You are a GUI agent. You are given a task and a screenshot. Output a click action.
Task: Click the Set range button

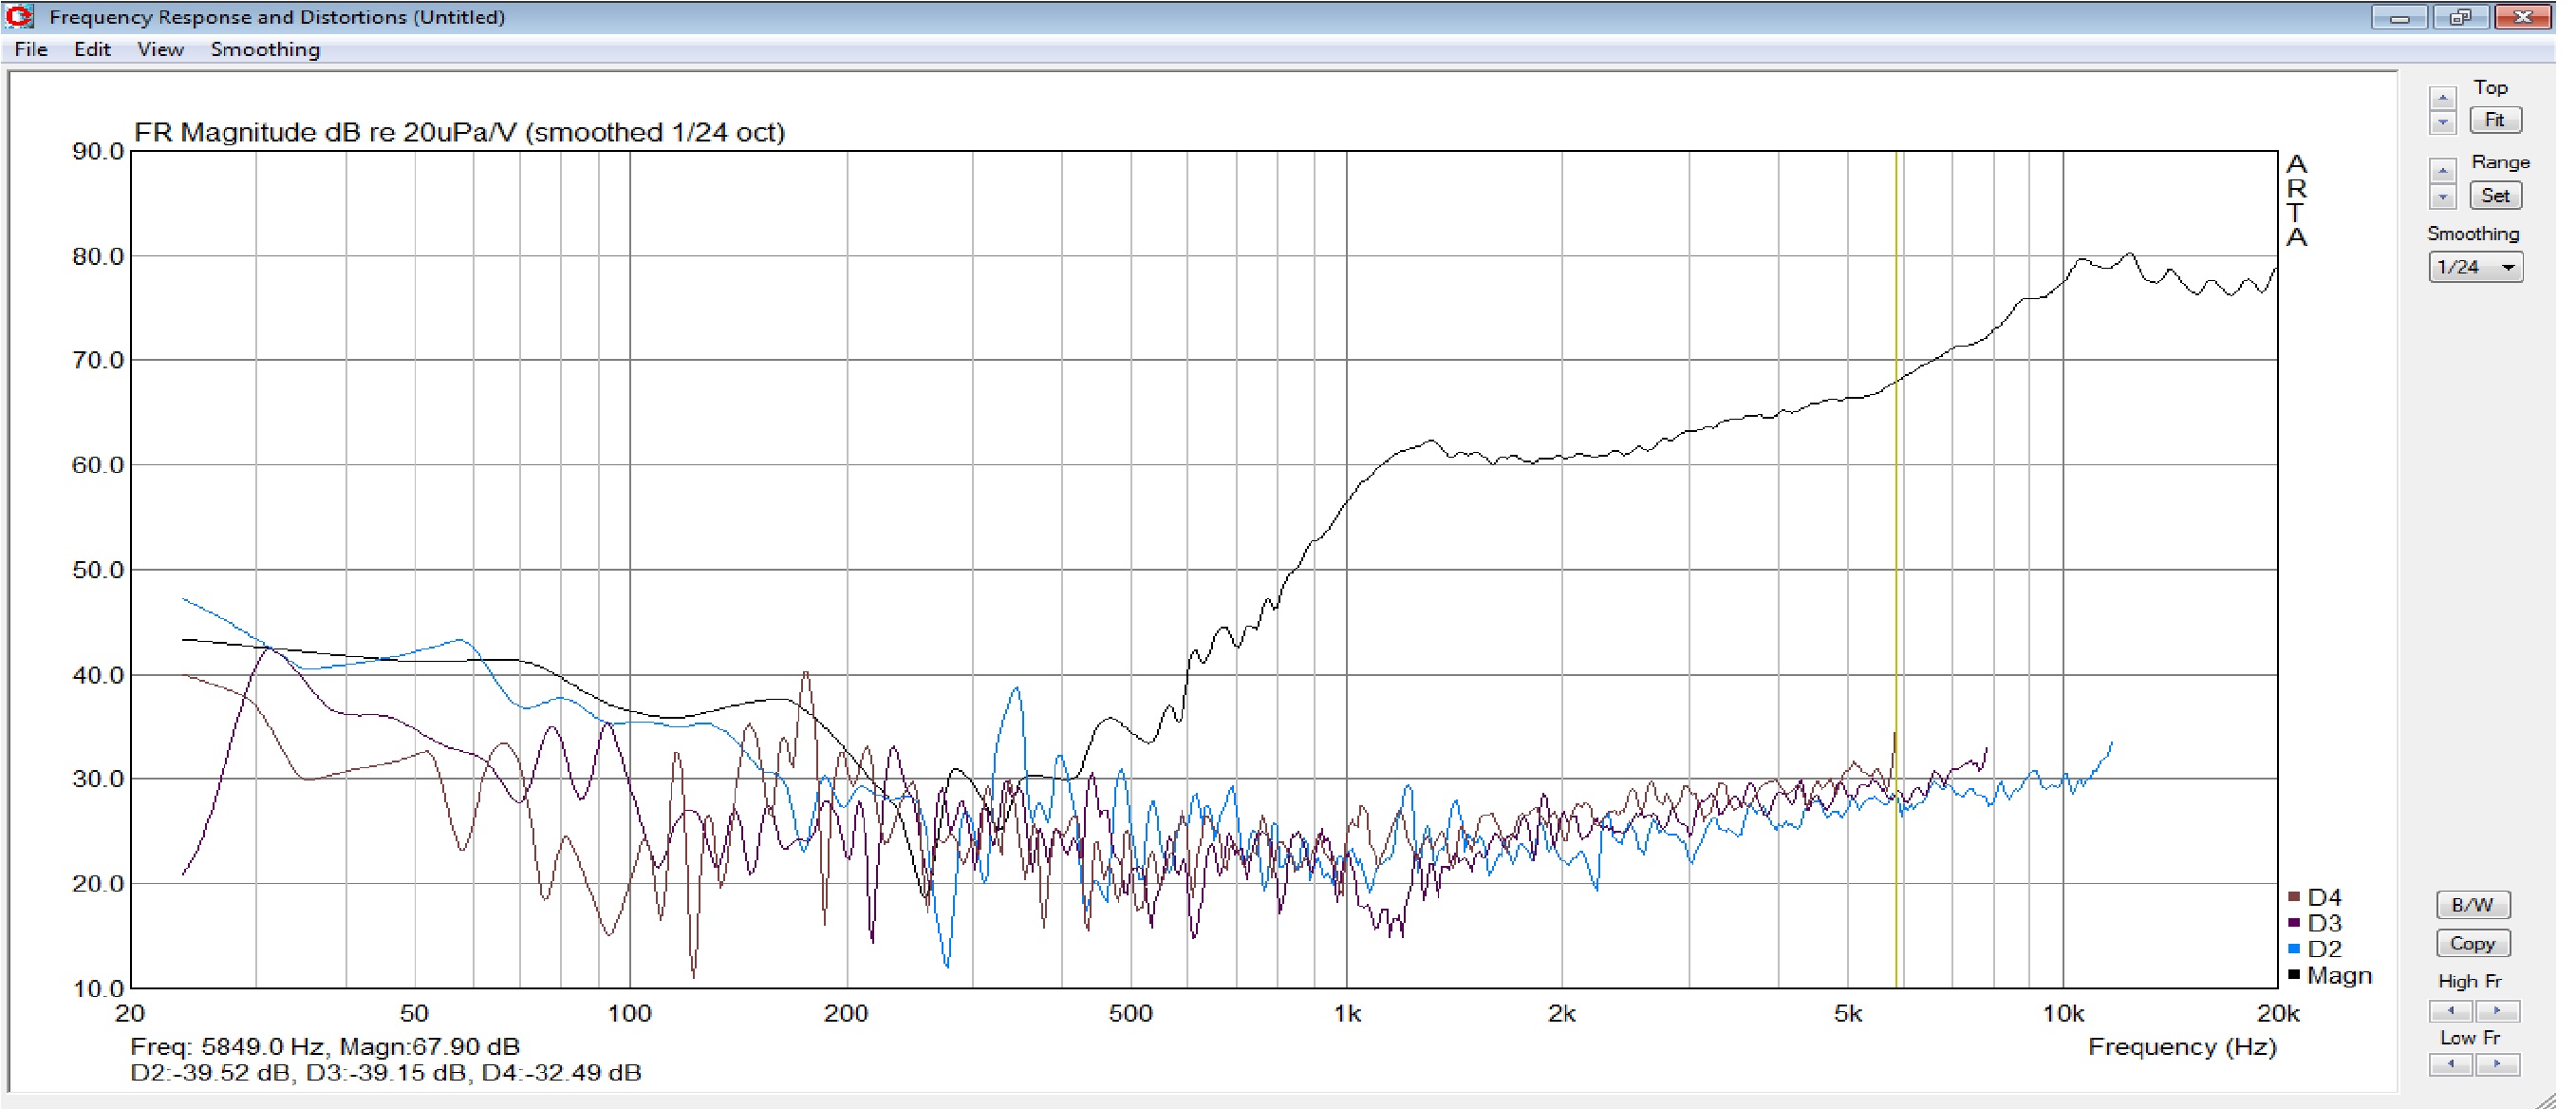2494,196
